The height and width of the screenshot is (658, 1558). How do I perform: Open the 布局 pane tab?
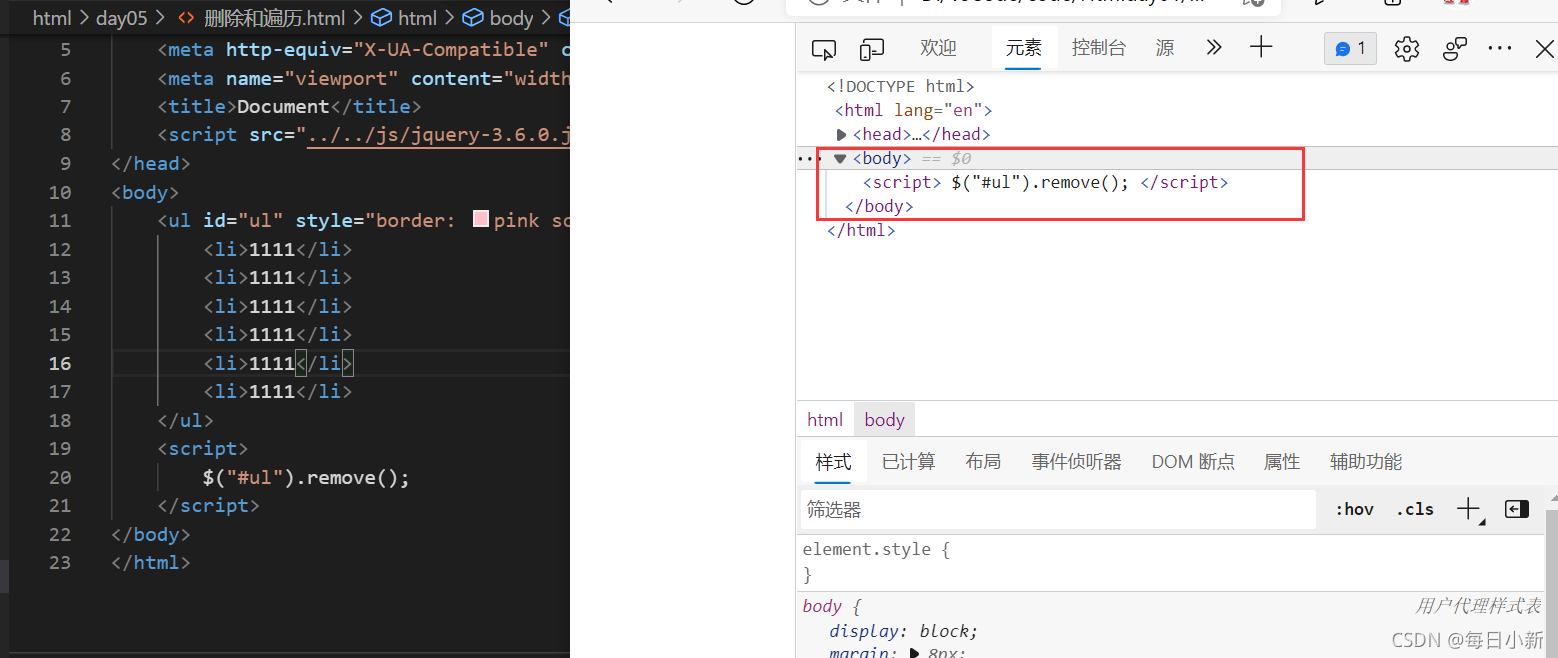point(983,462)
